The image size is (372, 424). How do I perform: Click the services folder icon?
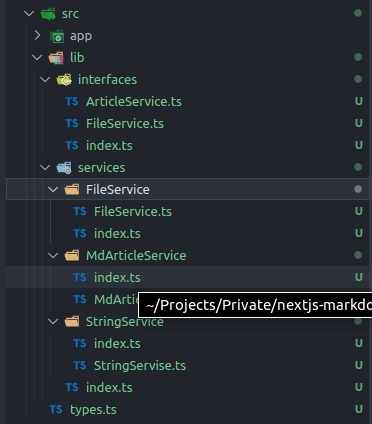click(64, 168)
